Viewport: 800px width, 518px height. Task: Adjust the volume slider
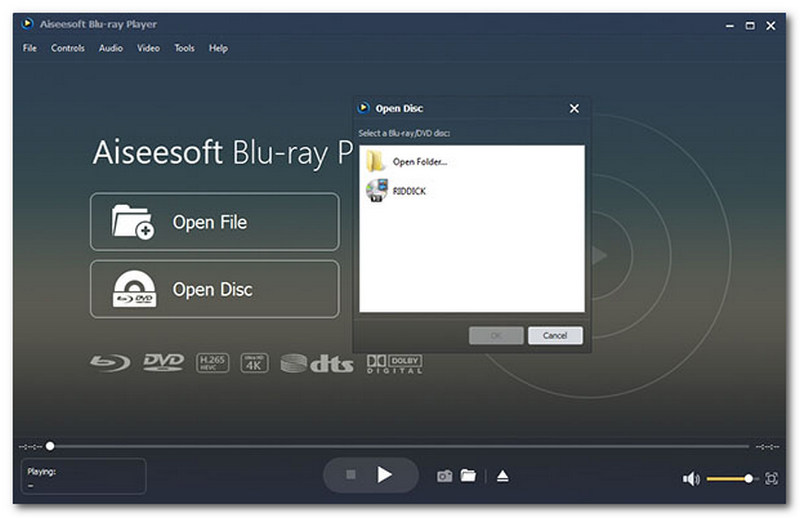[732, 479]
